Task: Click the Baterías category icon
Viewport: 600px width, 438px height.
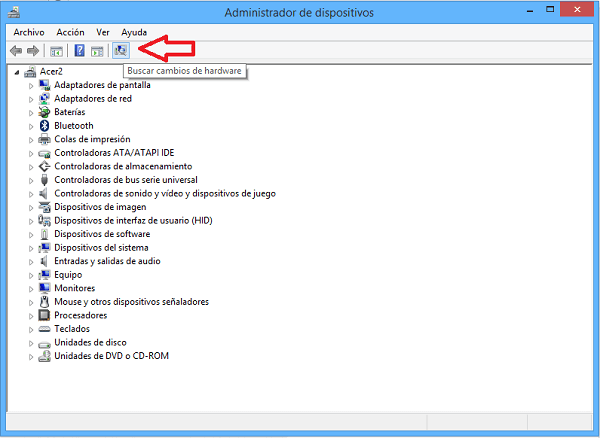Action: click(44, 112)
